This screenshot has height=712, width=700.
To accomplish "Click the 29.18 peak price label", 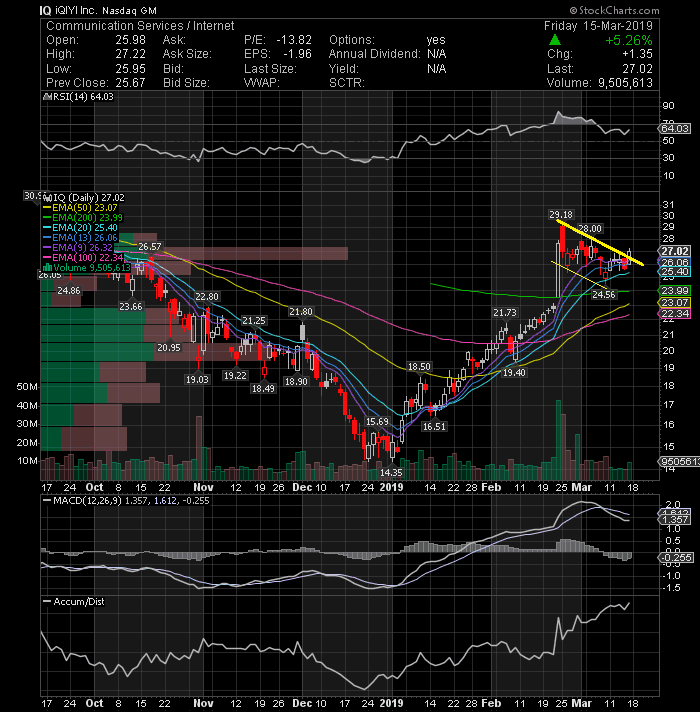I will click(x=561, y=214).
